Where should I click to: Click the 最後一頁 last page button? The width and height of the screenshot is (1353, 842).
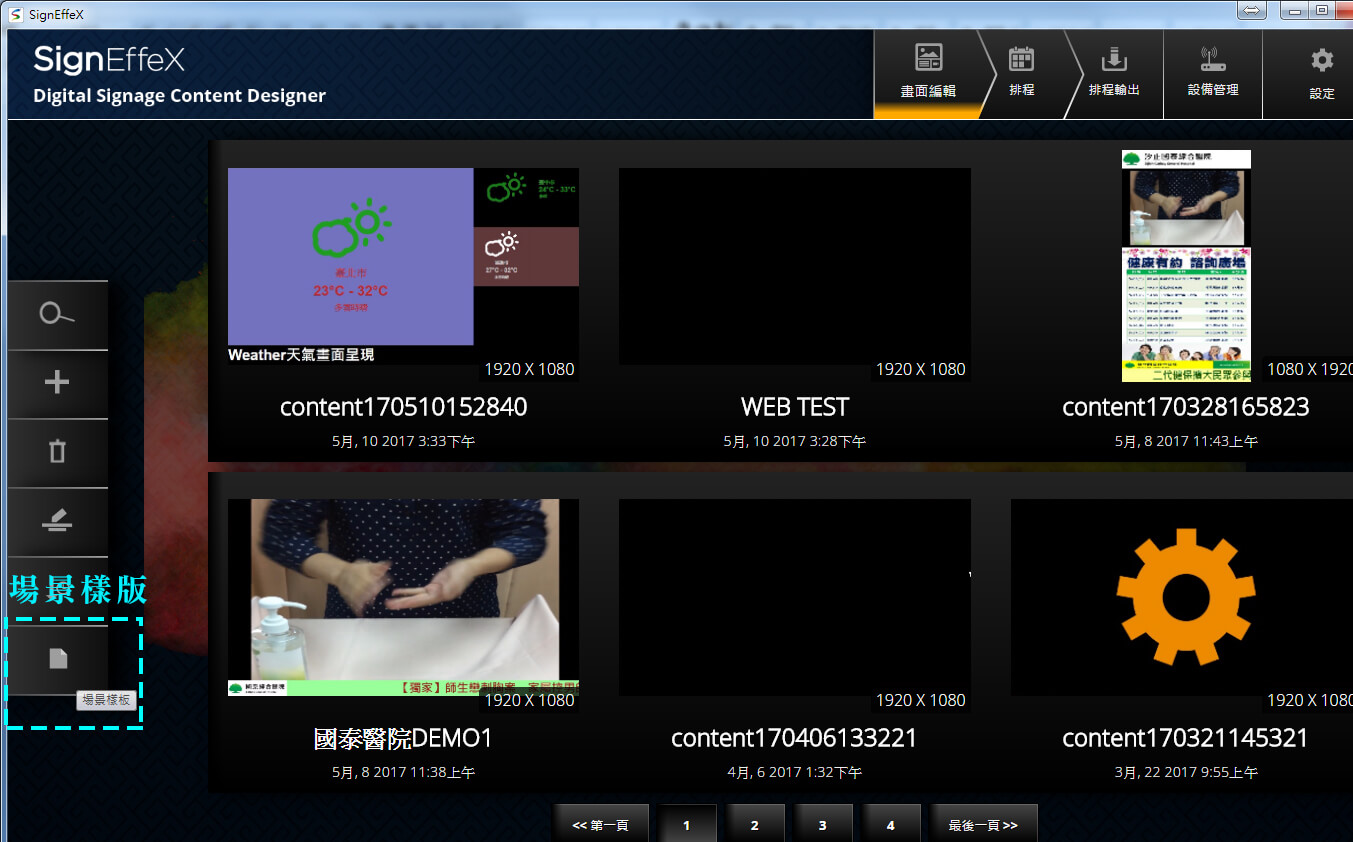[x=983, y=824]
